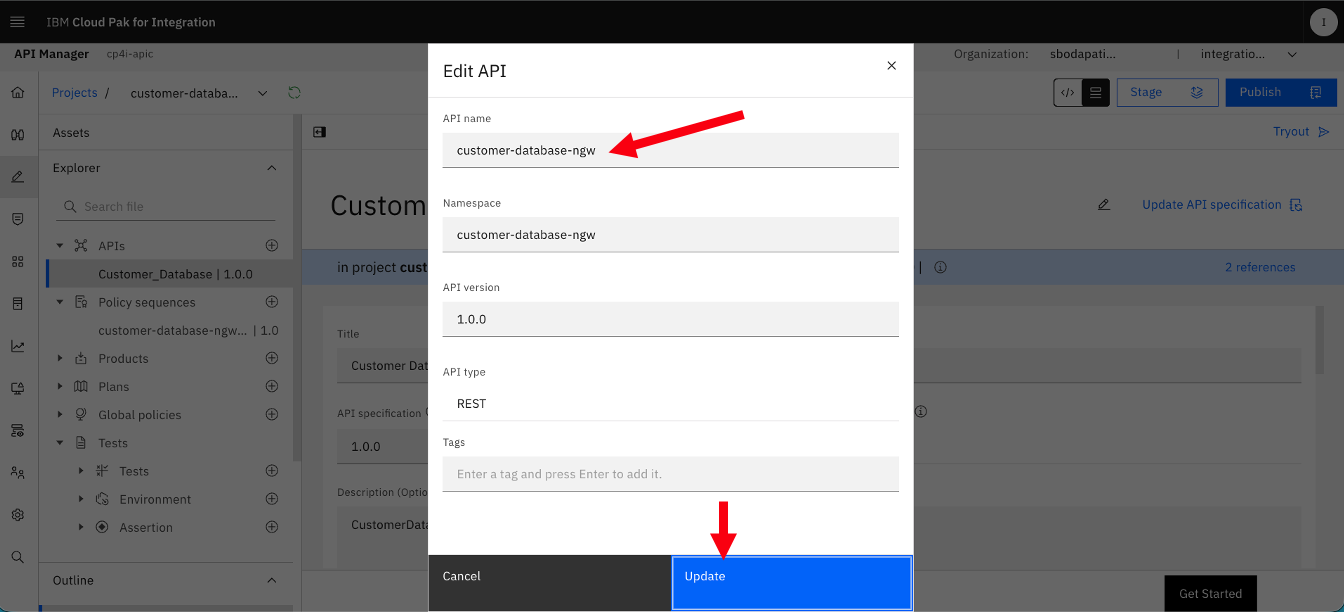Open the search icon in left sidebar
1344x613 pixels.
point(17,557)
